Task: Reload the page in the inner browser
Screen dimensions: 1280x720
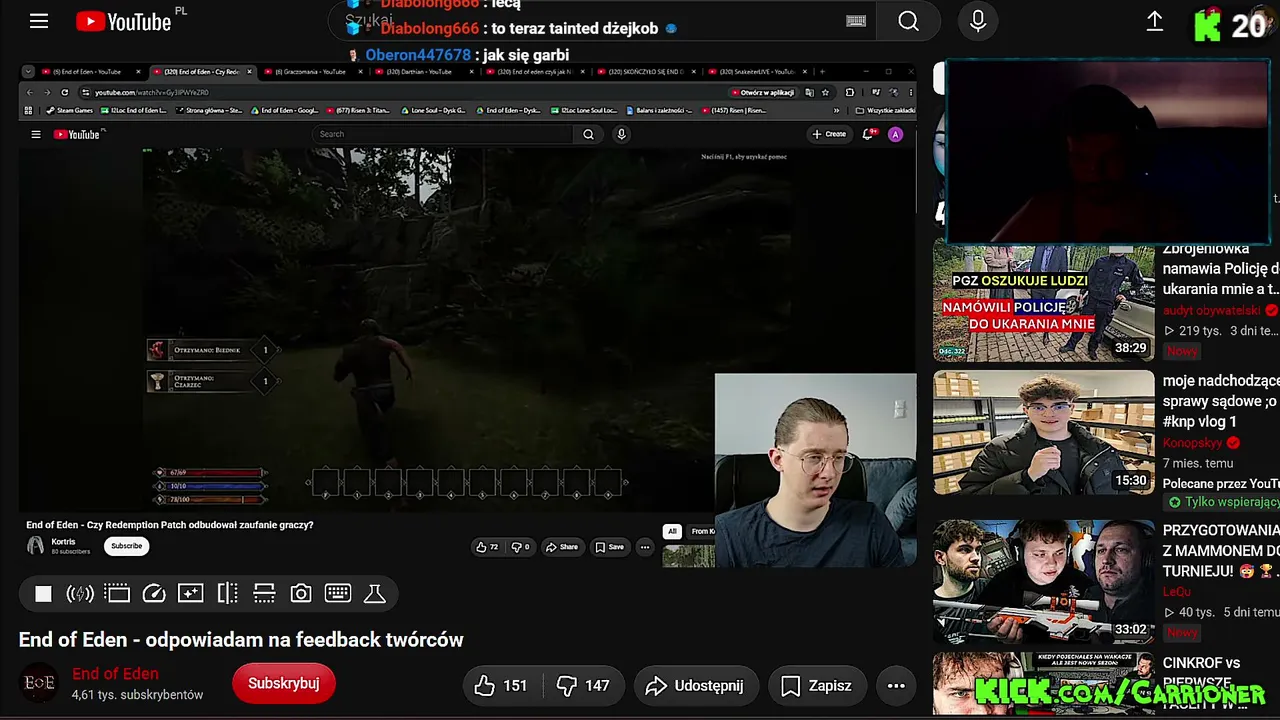Action: coord(64,92)
